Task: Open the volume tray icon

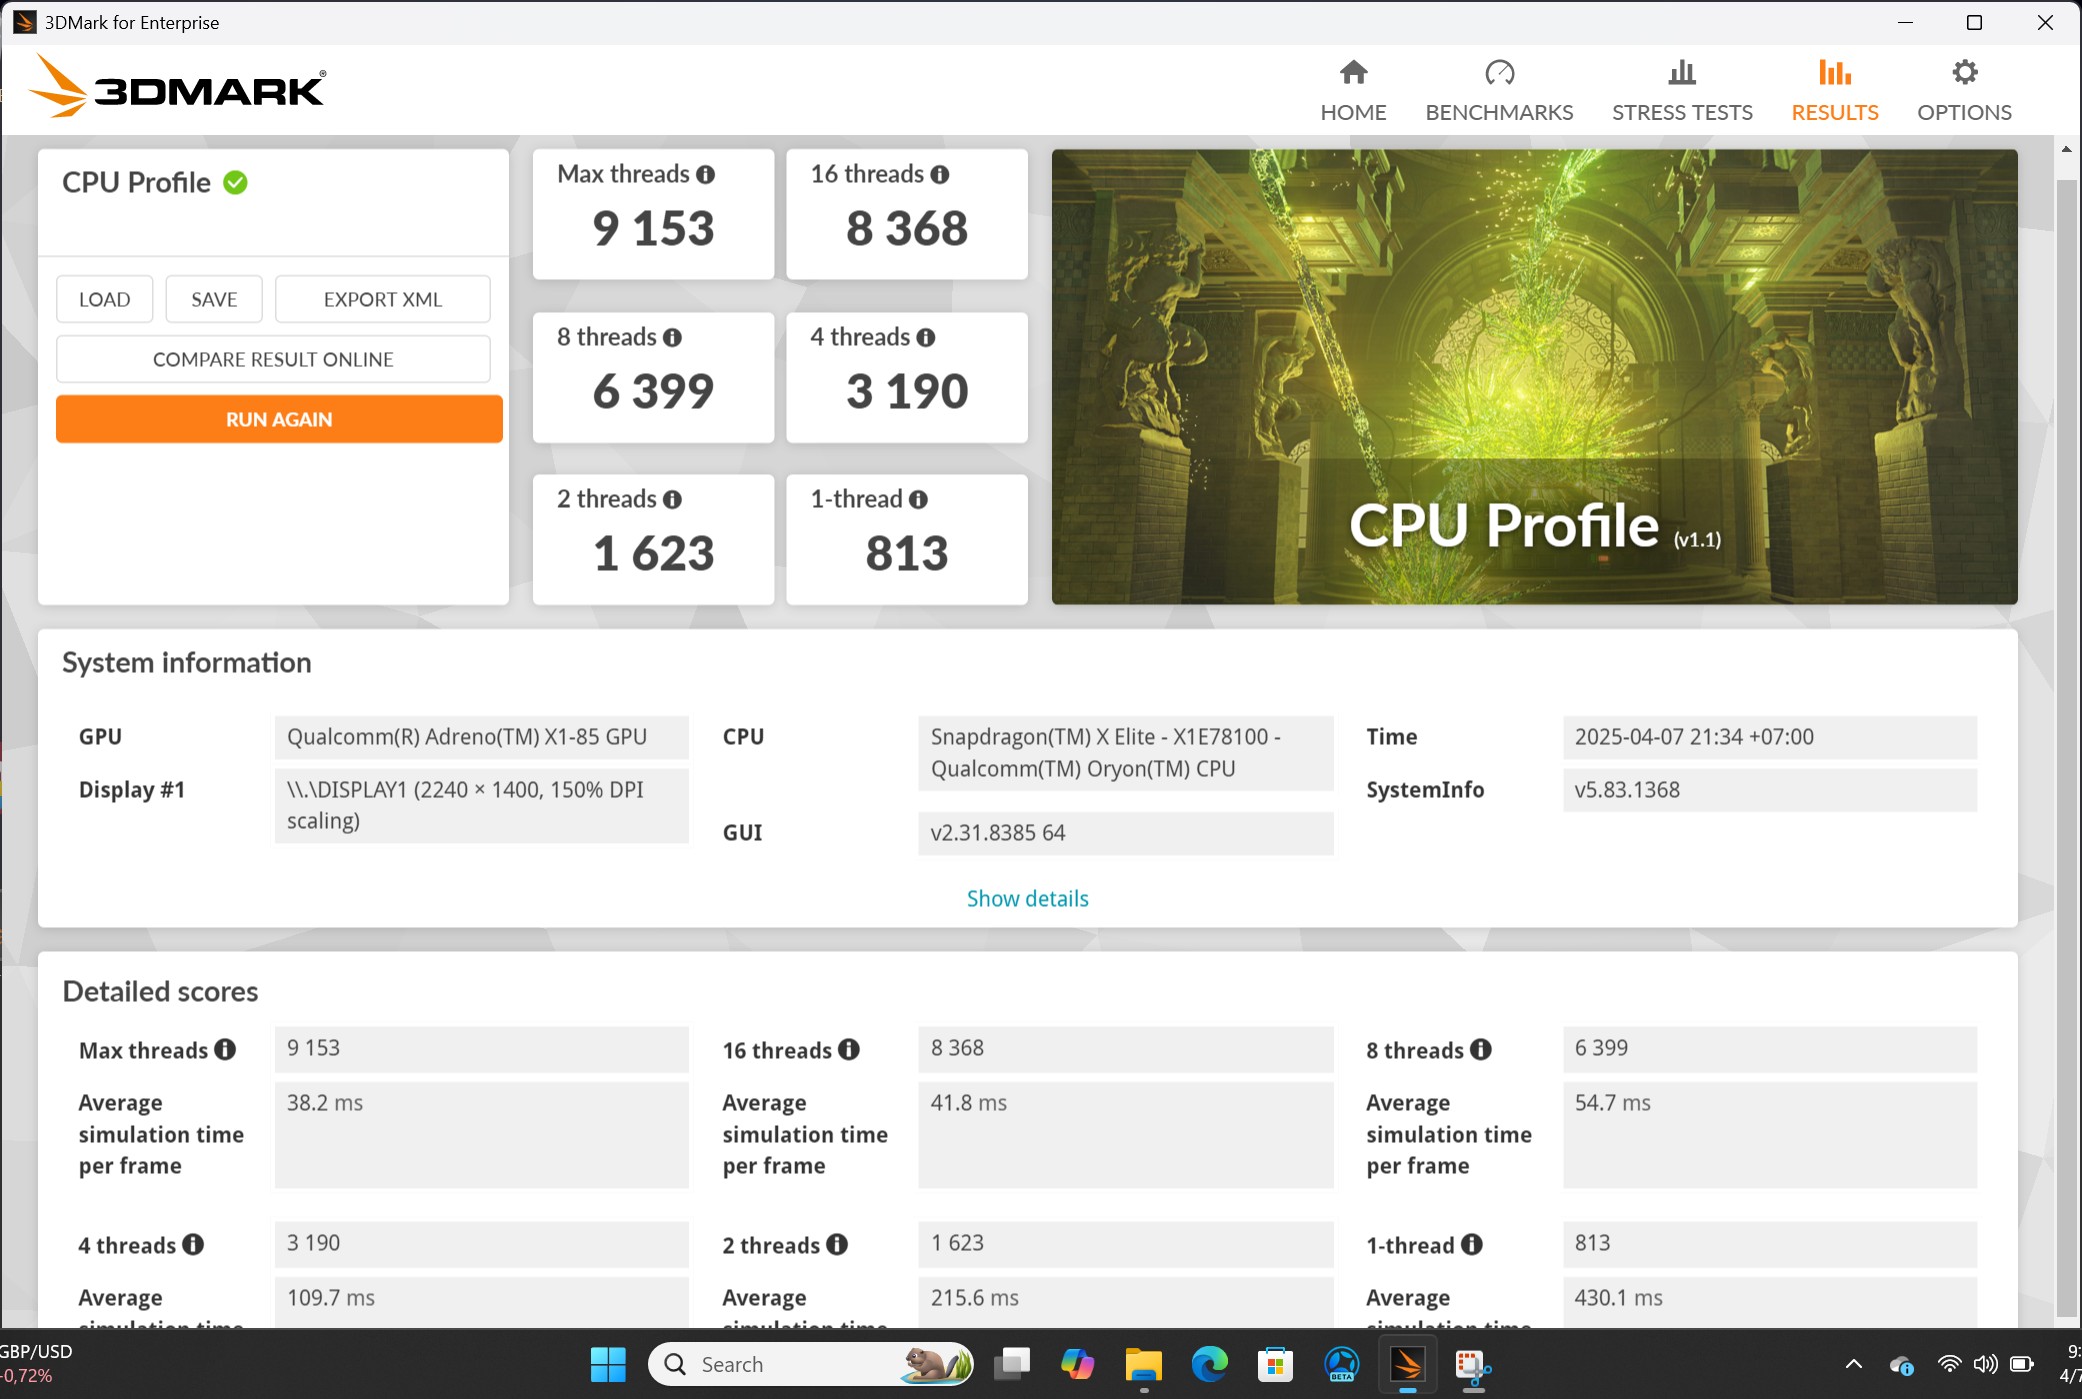Action: (1985, 1364)
